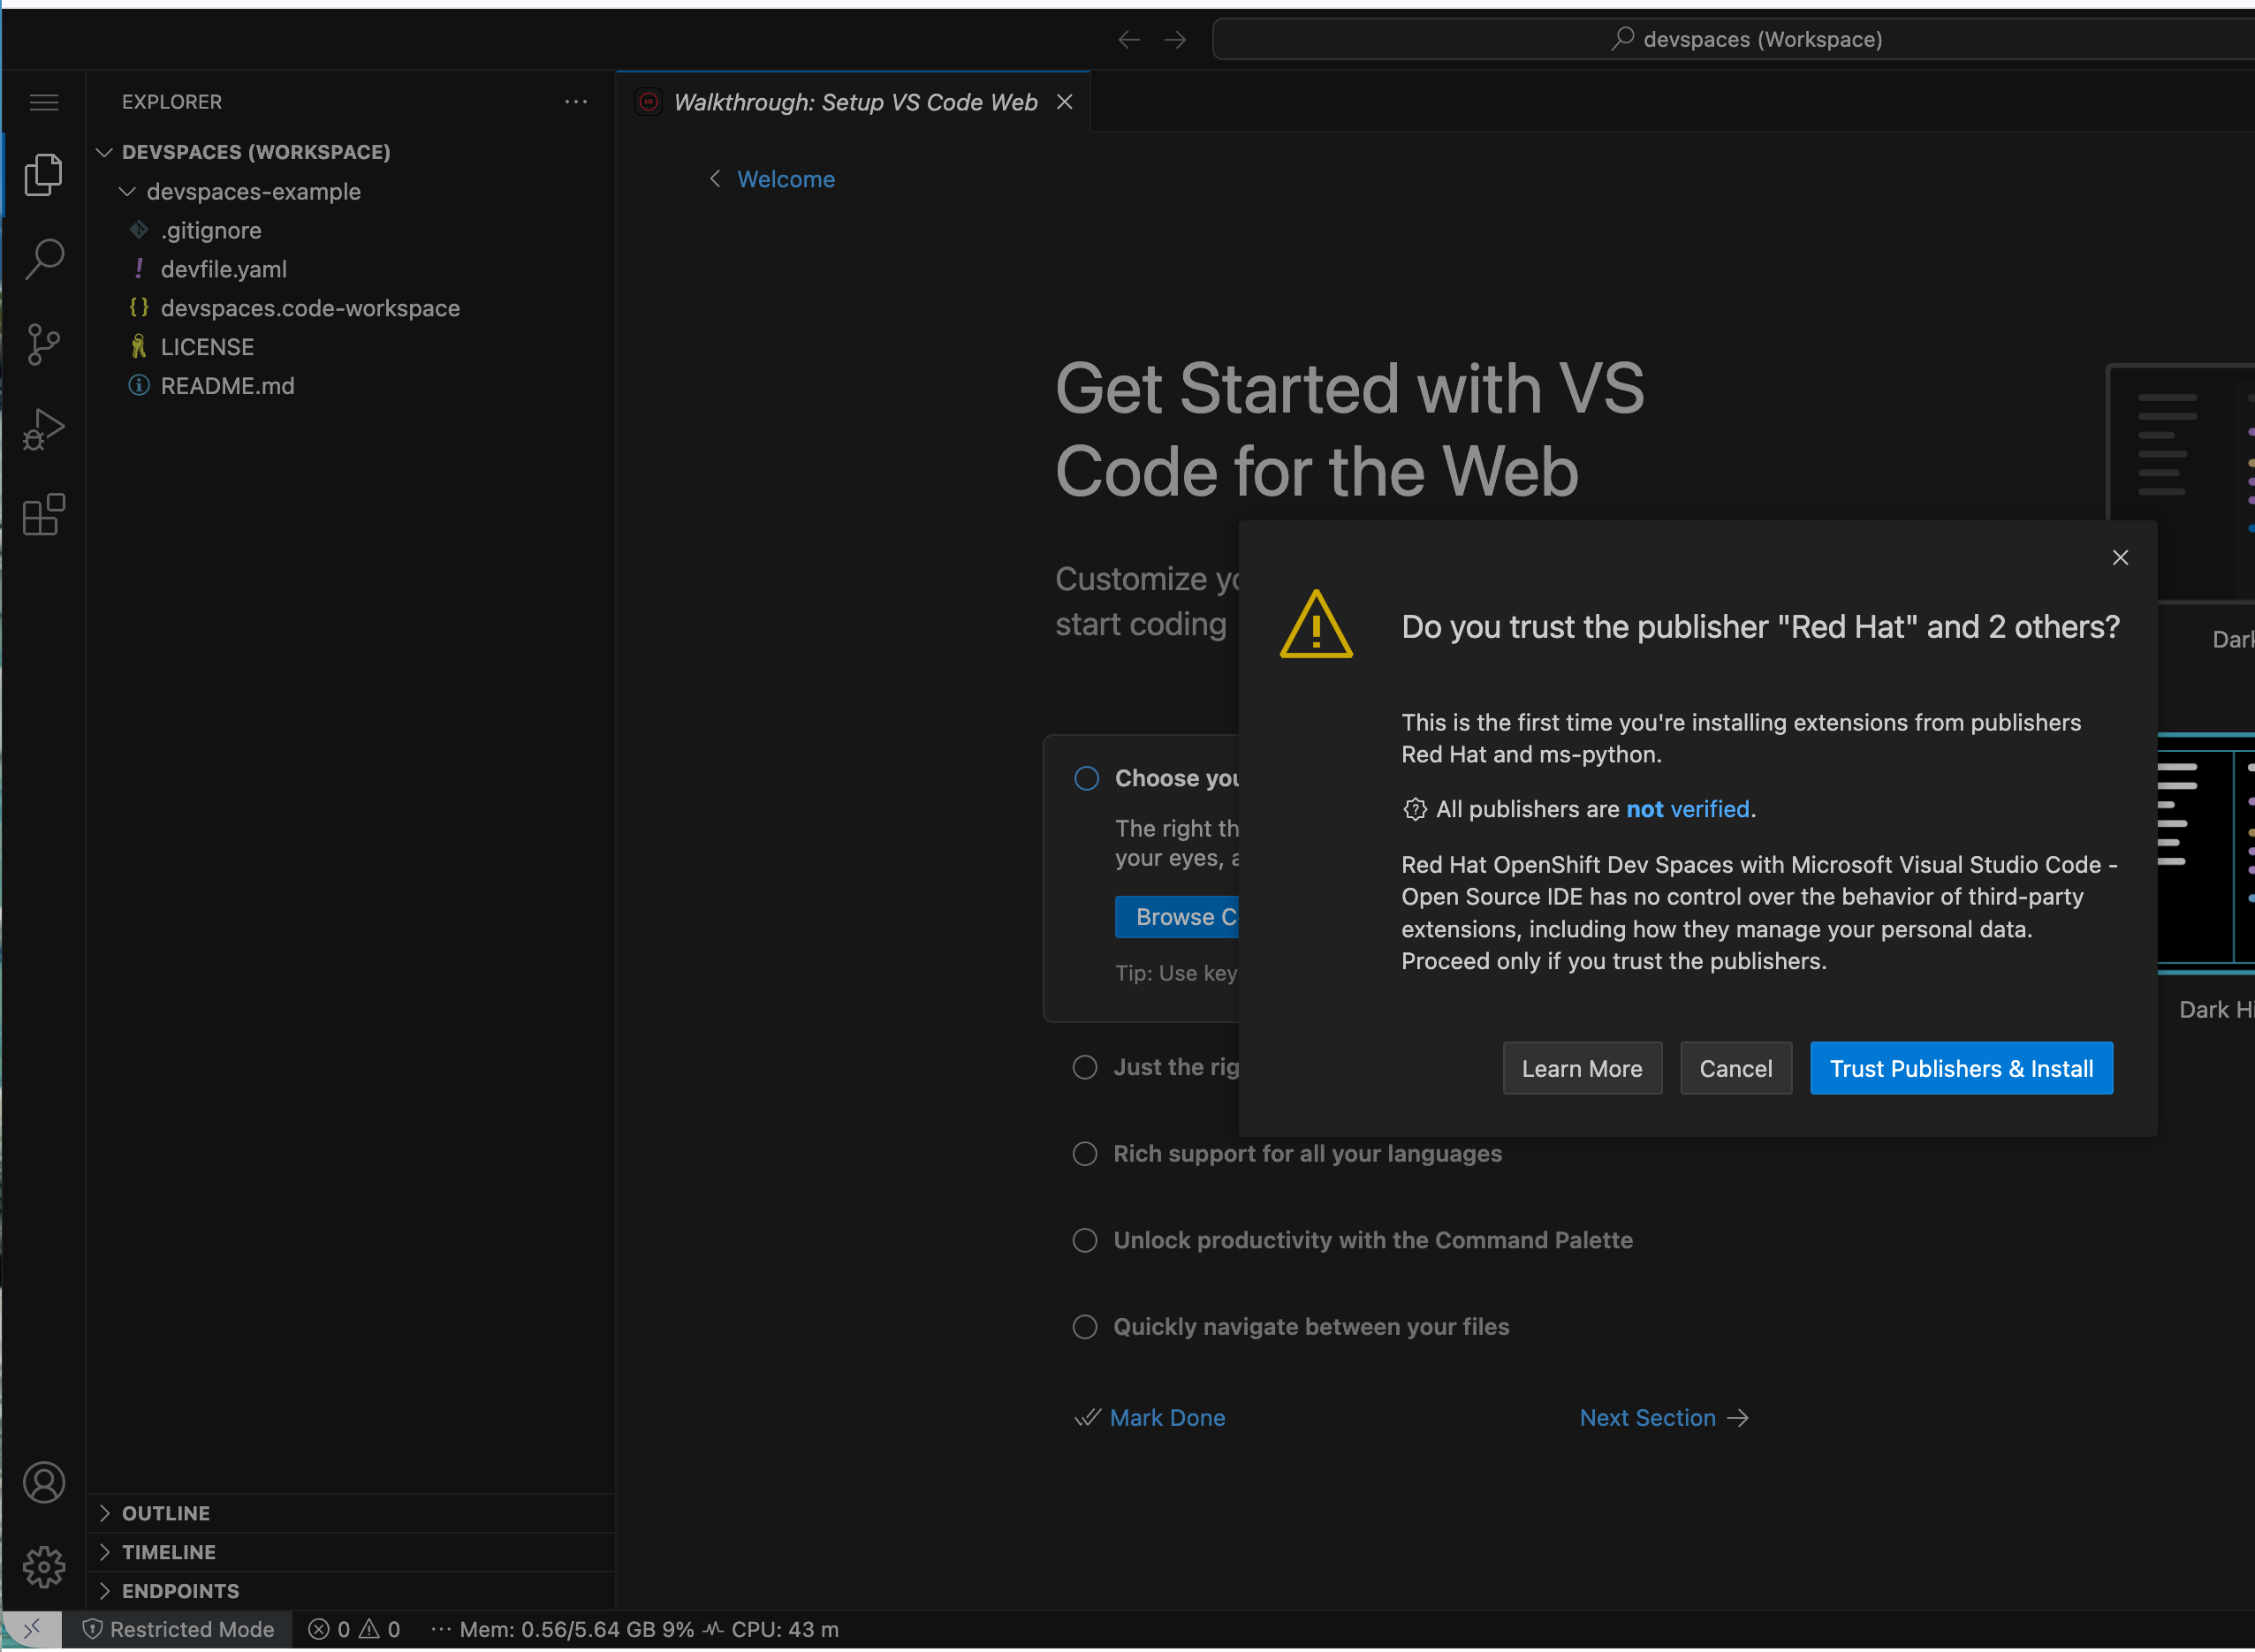2255x1652 pixels.
Task: Click Trust Publishers & Install button
Action: (1960, 1068)
